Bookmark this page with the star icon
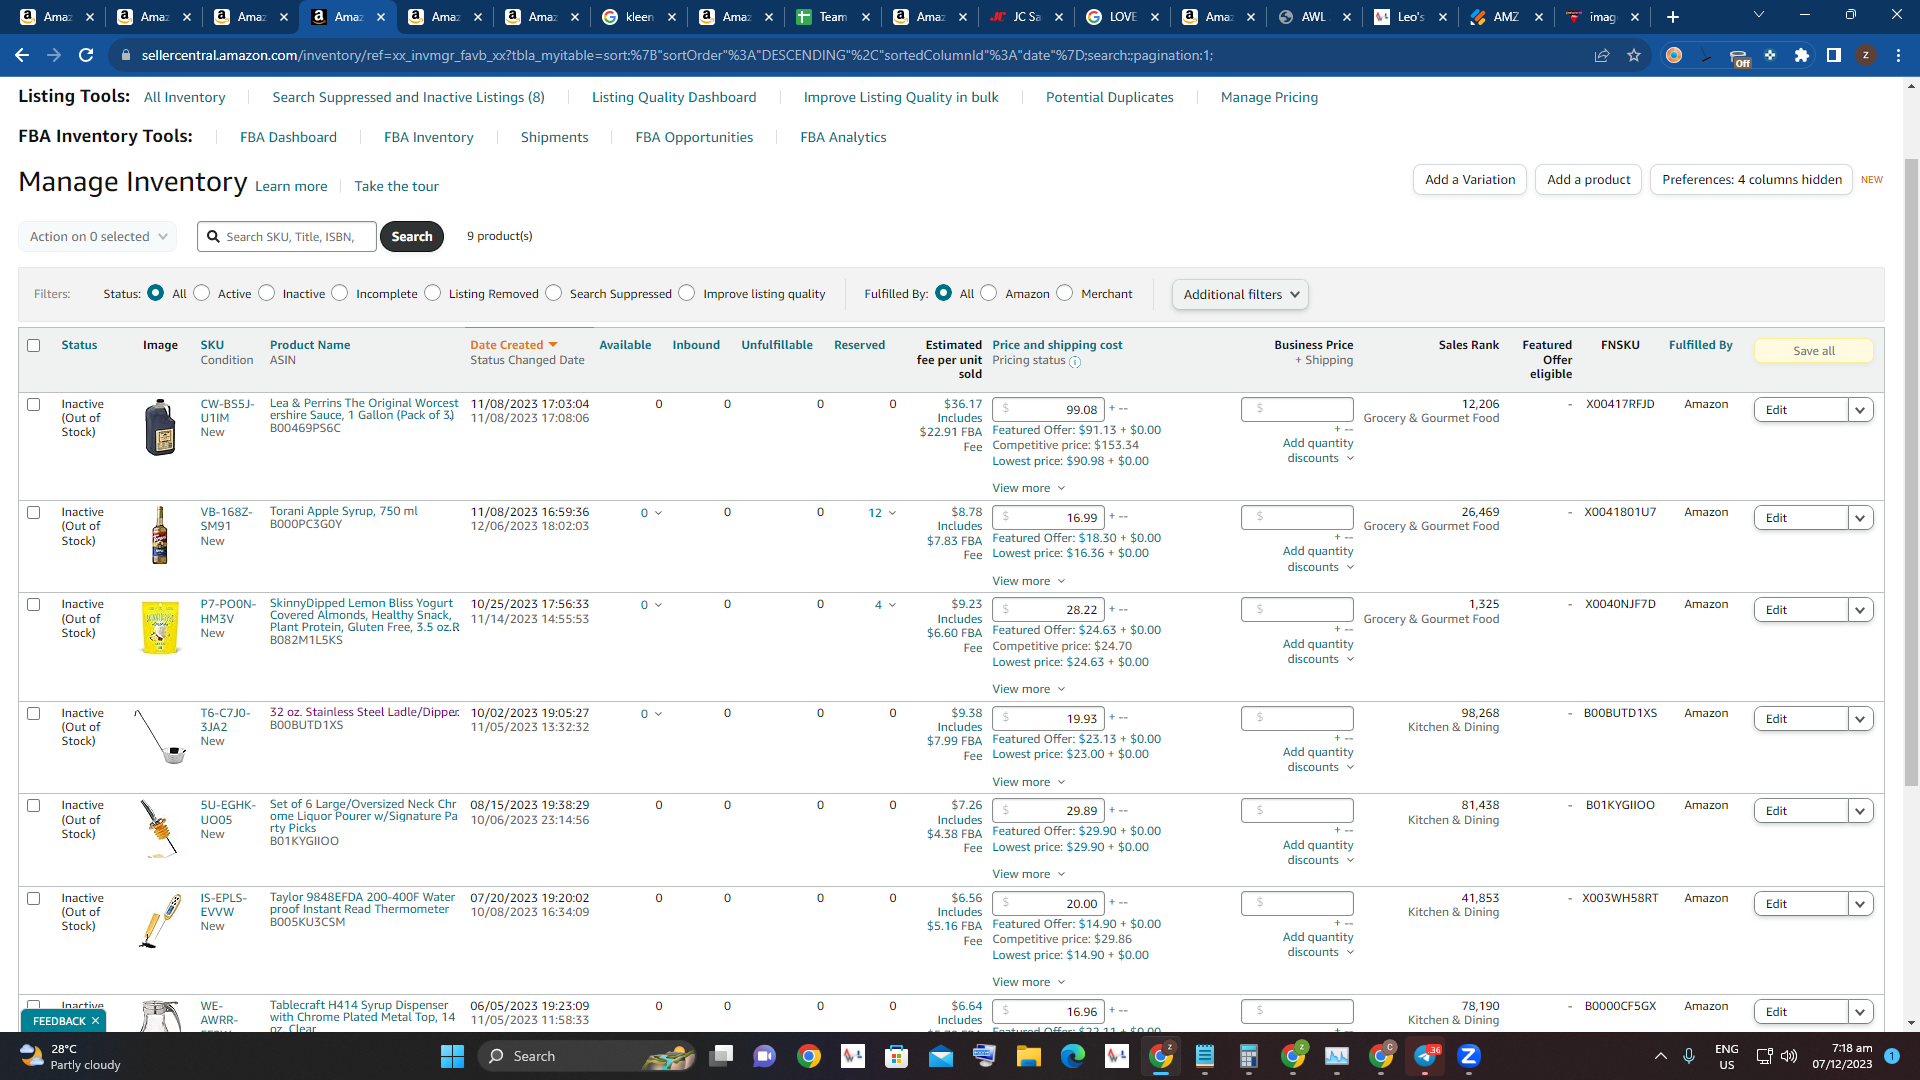The height and width of the screenshot is (1080, 1920). (1634, 55)
